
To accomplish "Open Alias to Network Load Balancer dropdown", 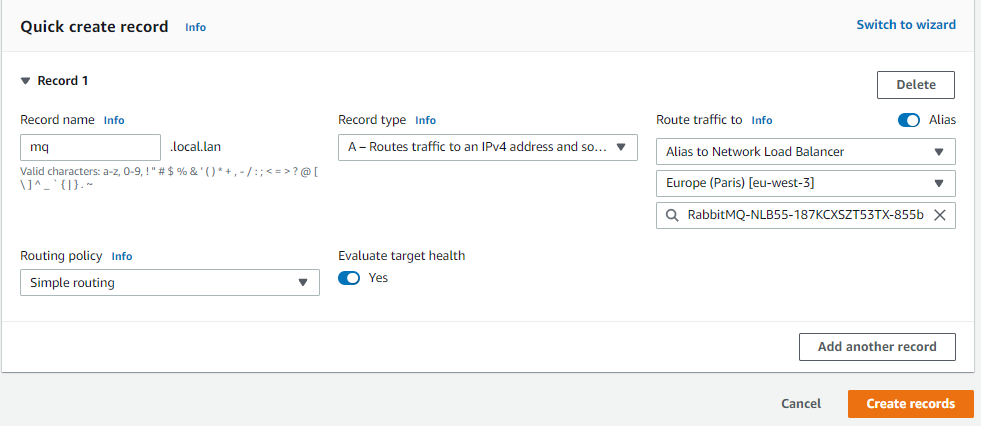I will (x=805, y=152).
